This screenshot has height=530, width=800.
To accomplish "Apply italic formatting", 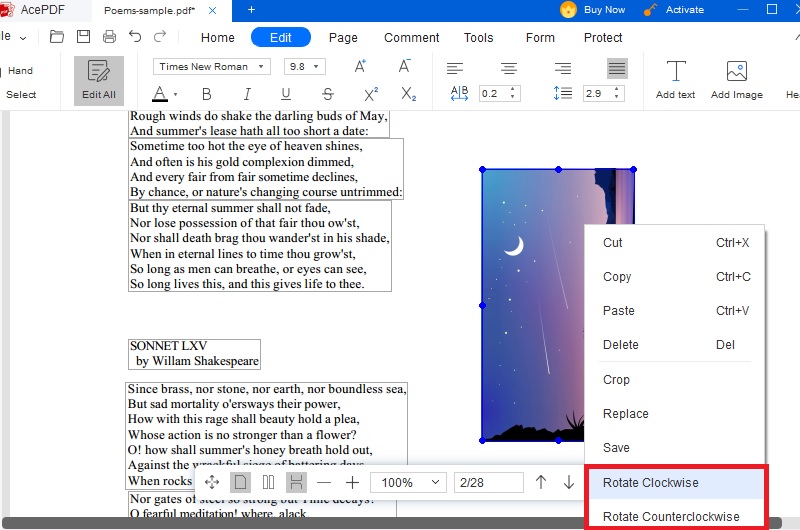I will (247, 94).
